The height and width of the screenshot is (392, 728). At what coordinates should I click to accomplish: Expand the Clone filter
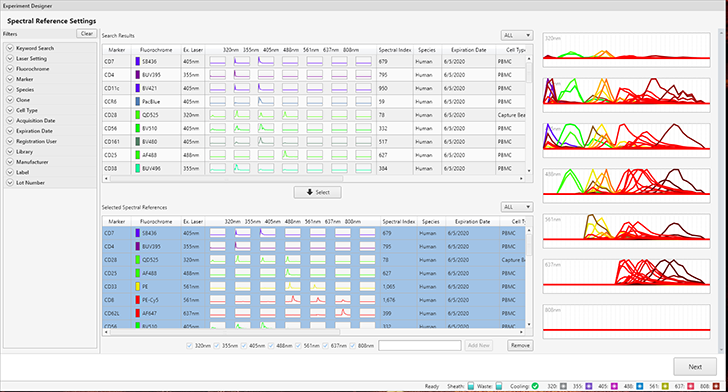pyautogui.click(x=10, y=100)
